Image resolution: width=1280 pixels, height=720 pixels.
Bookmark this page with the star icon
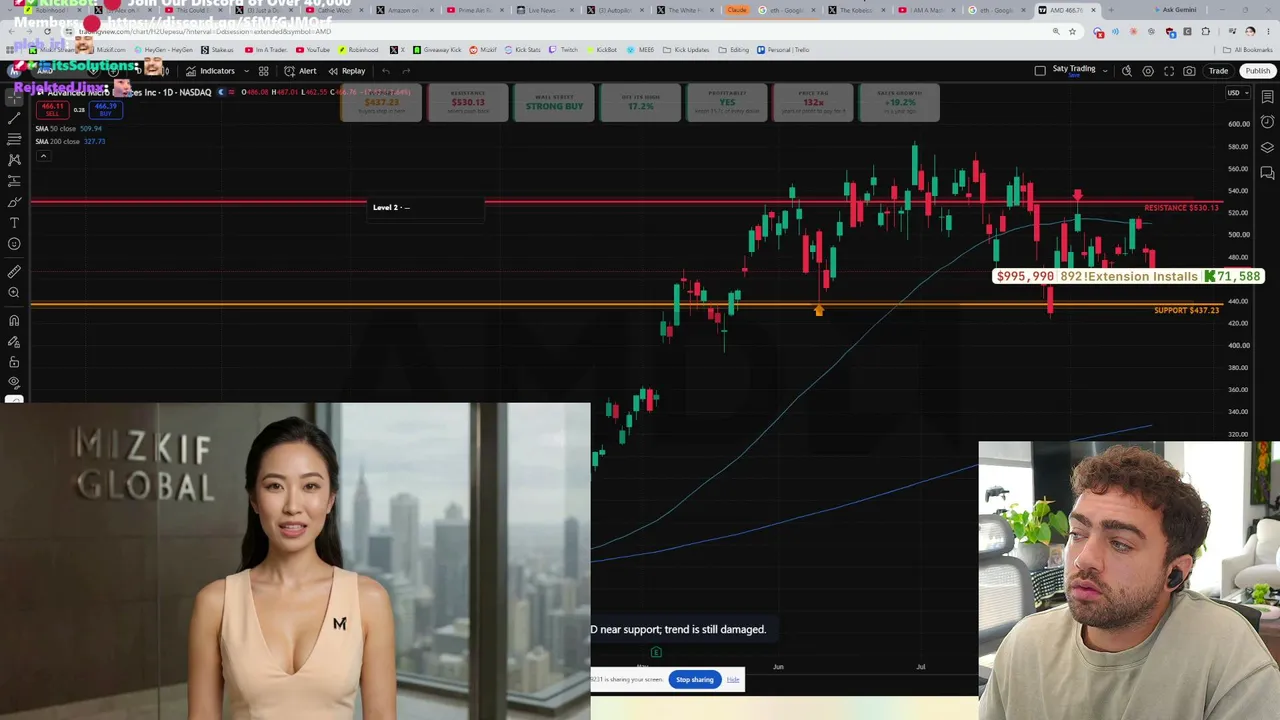pyautogui.click(x=1072, y=31)
